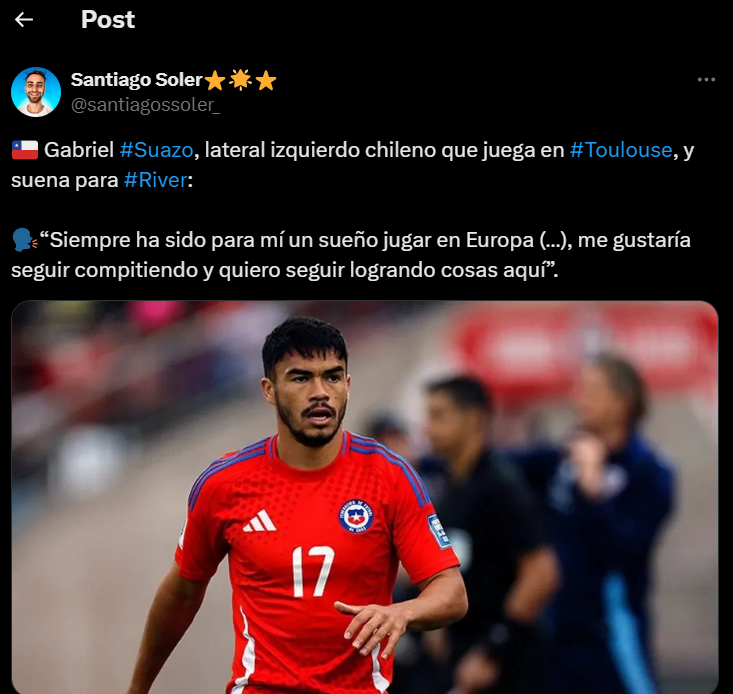Open the #River hashtag
Image resolution: width=733 pixels, height=694 pixels.
click(155, 180)
